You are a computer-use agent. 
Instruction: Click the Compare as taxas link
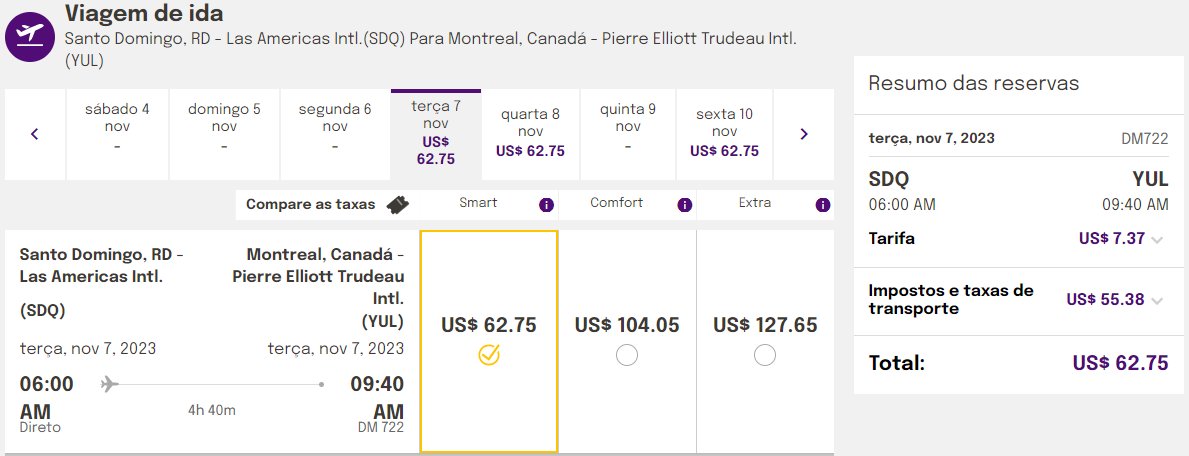311,204
